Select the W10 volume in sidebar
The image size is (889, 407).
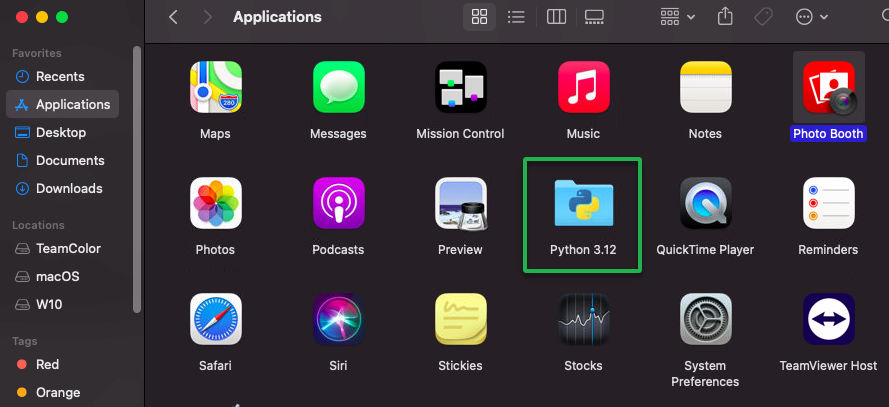[x=62, y=304]
